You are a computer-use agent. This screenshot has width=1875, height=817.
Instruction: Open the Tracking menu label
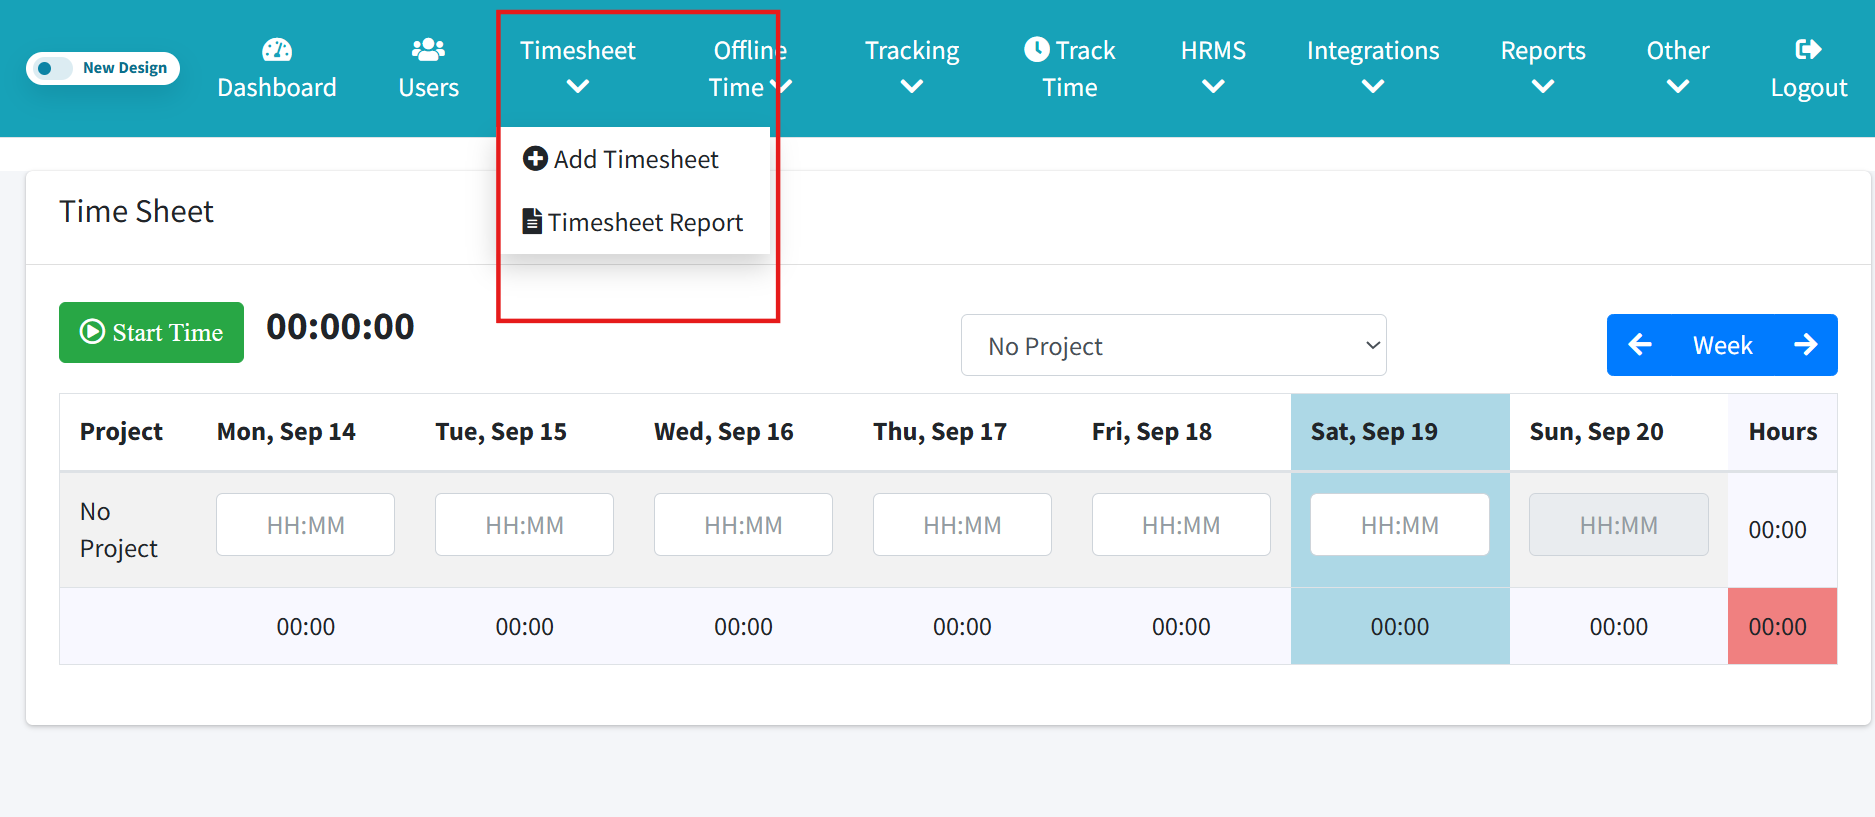tap(912, 50)
